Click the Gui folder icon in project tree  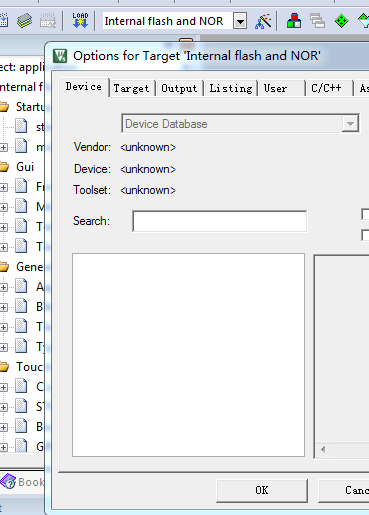(x=4, y=167)
